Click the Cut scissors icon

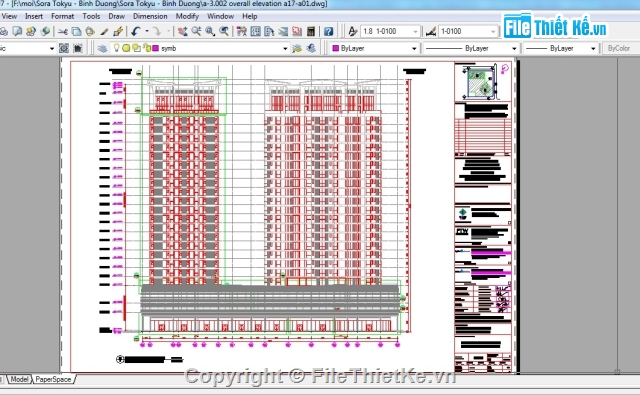62,31
